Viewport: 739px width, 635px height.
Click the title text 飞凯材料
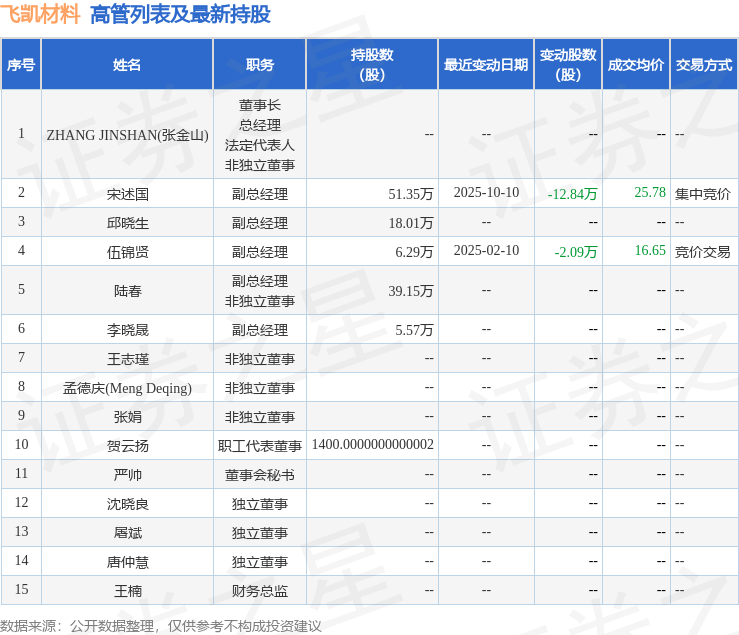40,14
